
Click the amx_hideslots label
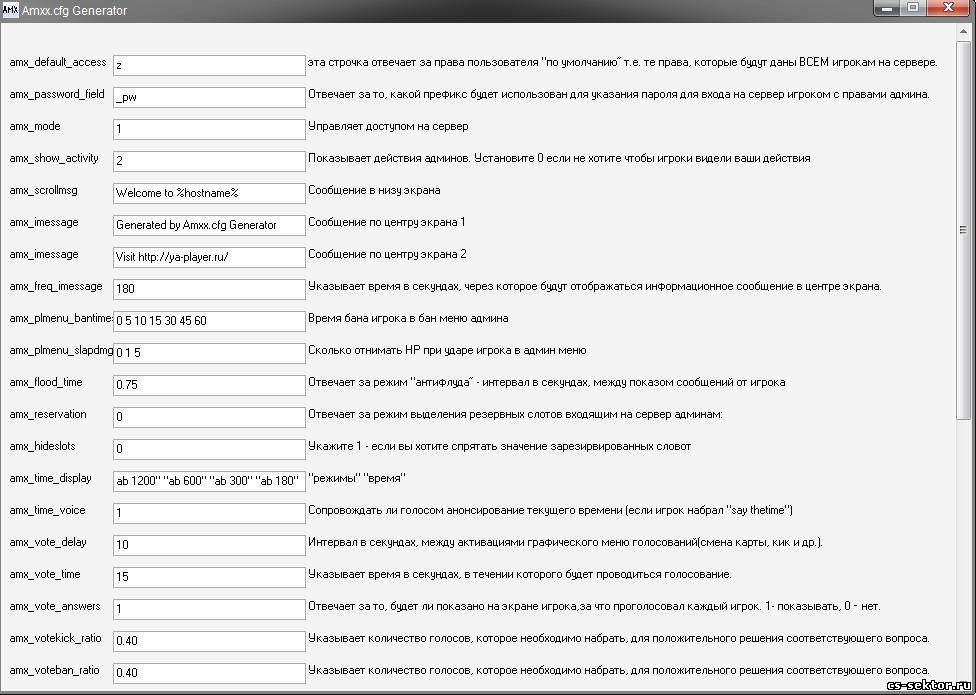[x=42, y=446]
